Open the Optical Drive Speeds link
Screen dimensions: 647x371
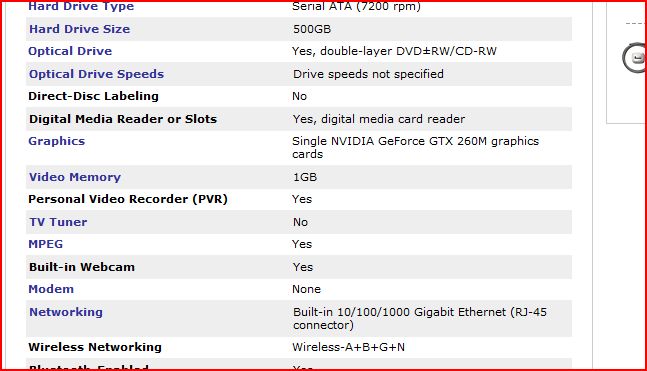tap(97, 74)
